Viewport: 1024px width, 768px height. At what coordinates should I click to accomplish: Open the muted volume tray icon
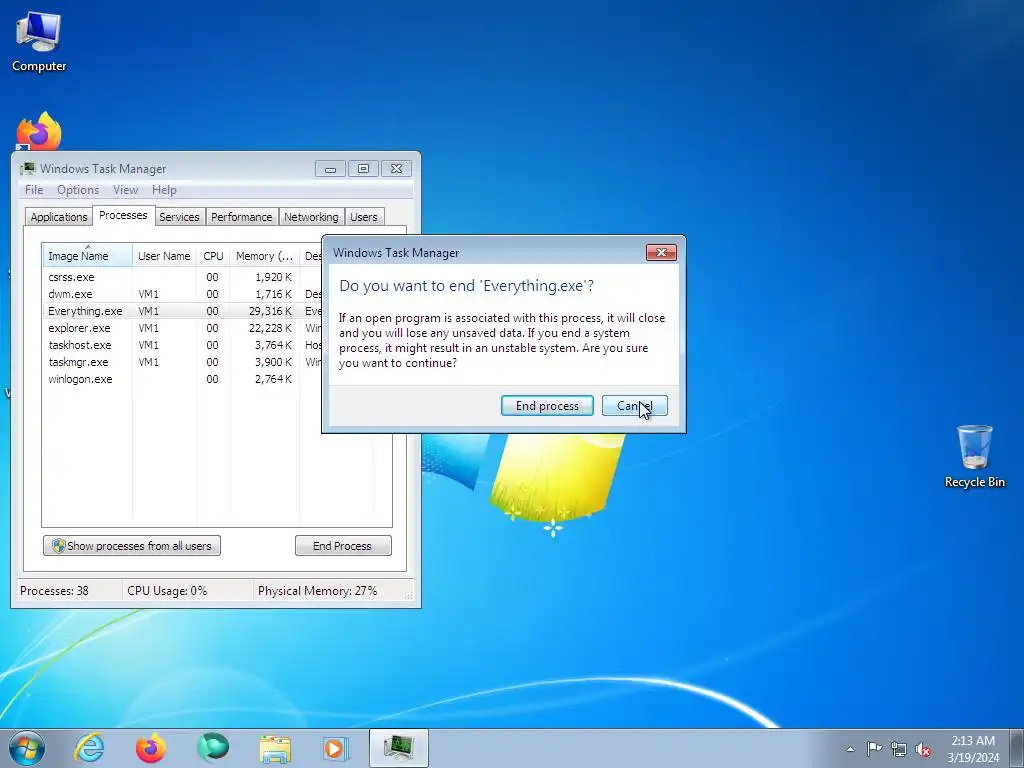point(923,750)
